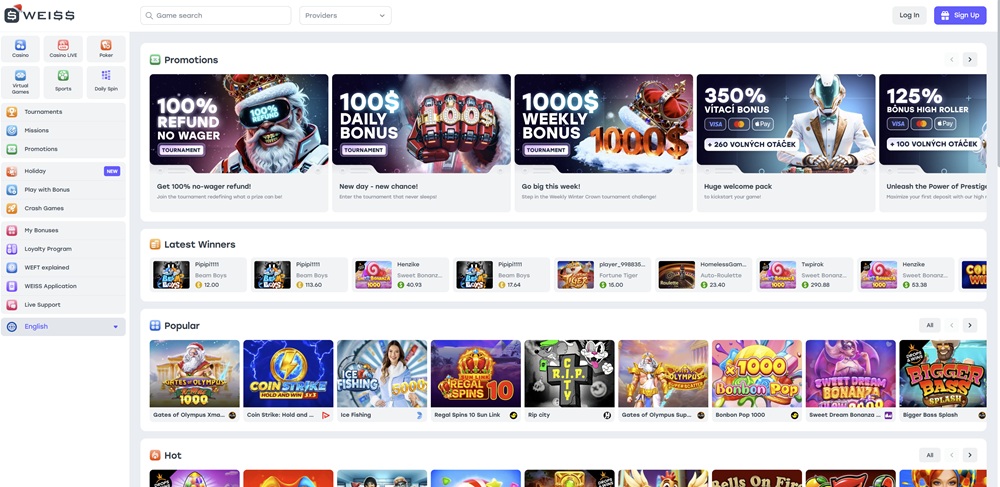
Task: Open Tournaments in the sidebar
Action: pos(43,112)
